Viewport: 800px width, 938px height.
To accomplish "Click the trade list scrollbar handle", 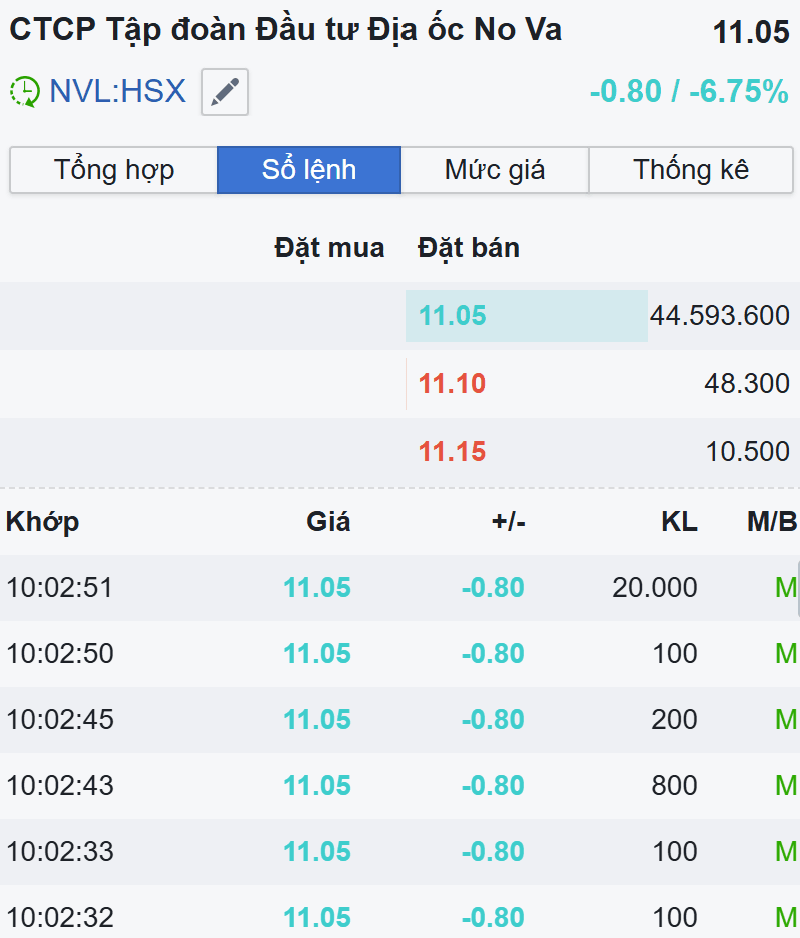I will pyautogui.click(x=798, y=589).
